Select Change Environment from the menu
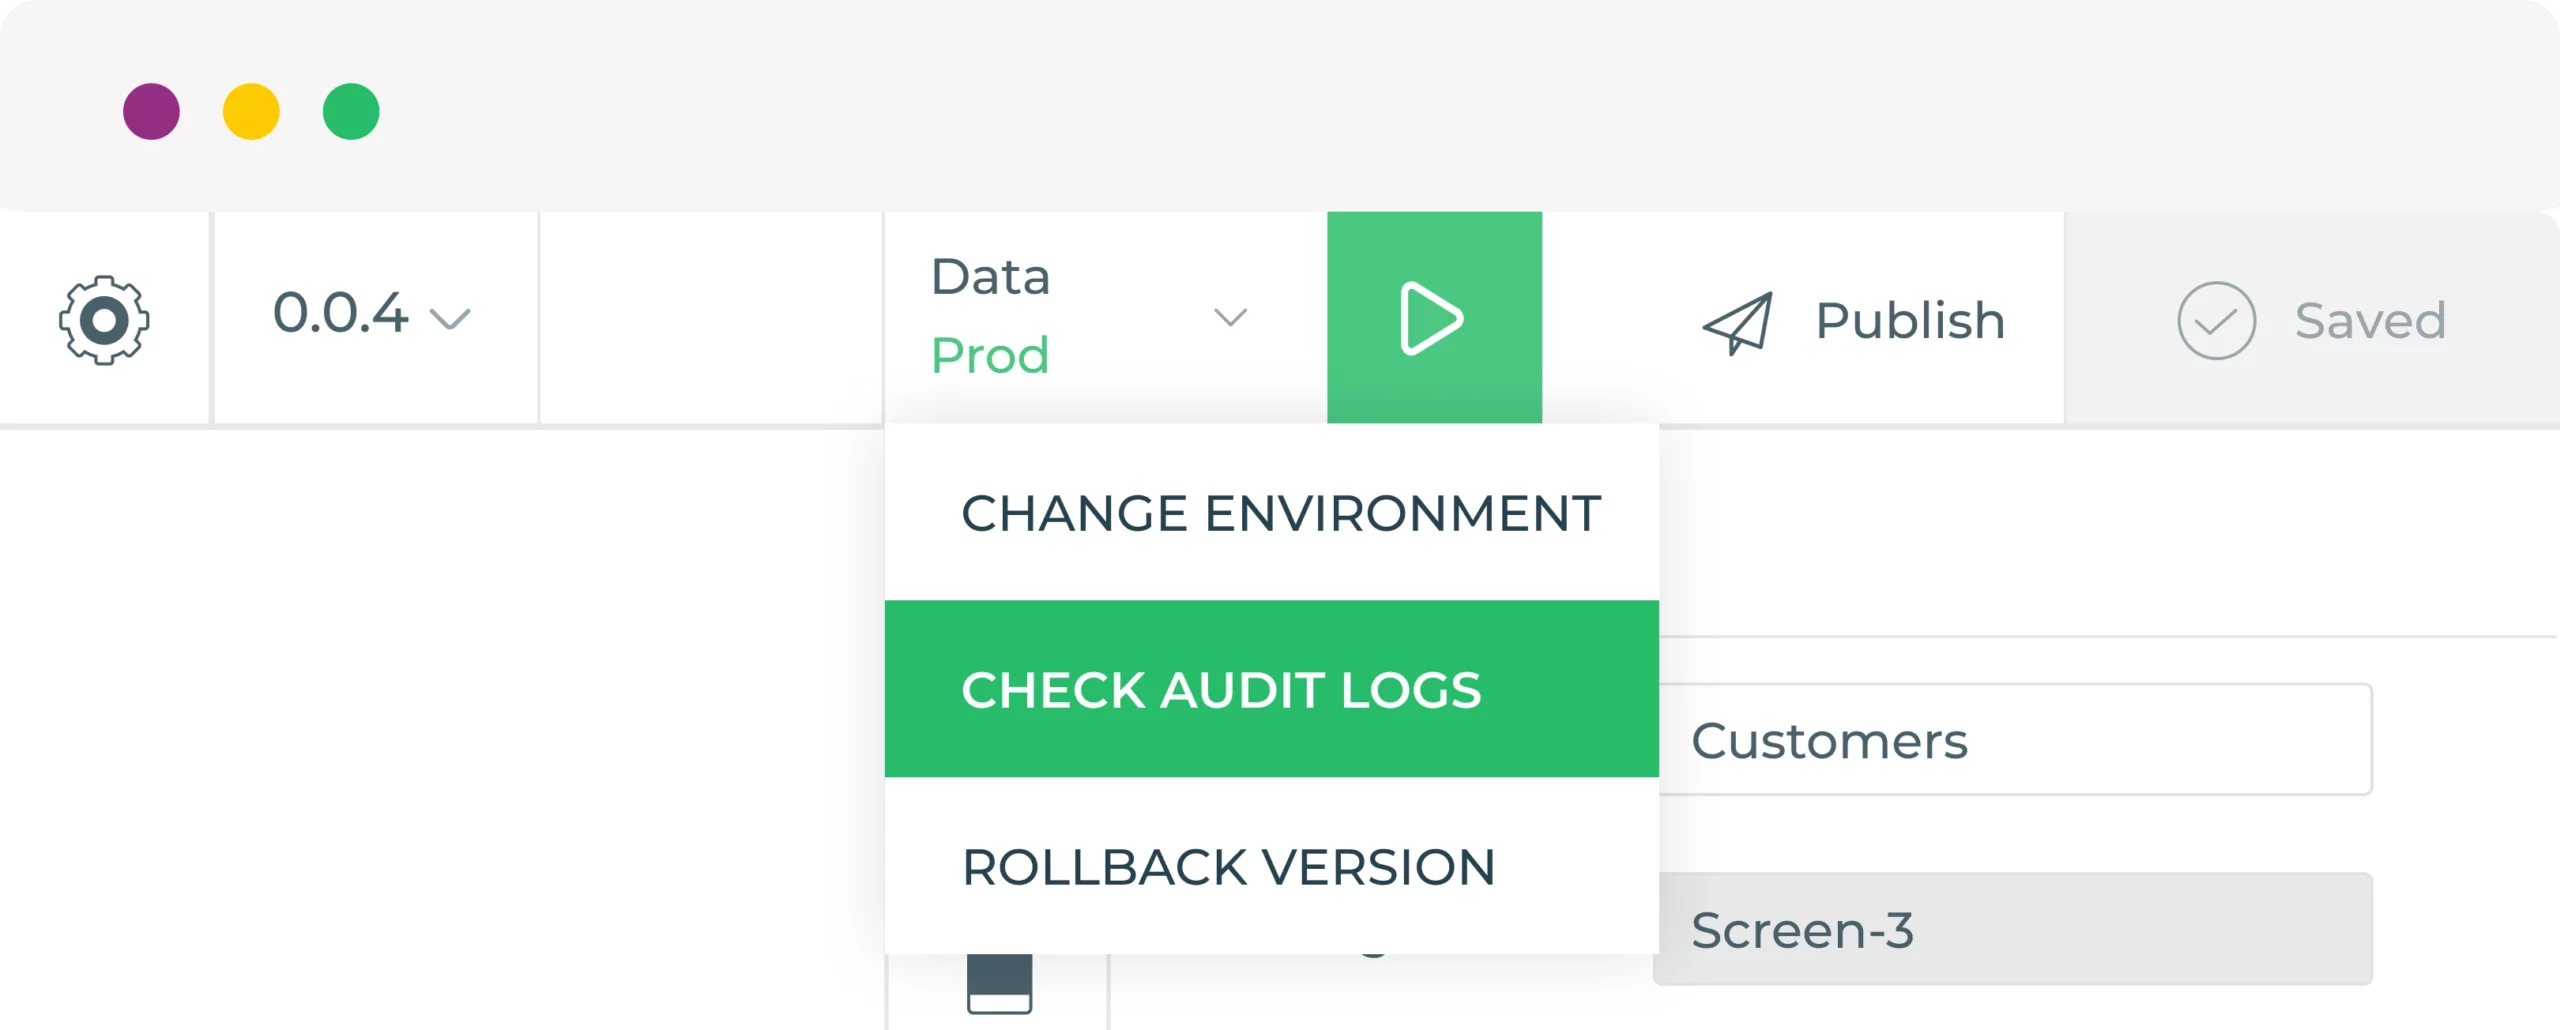The image size is (2560, 1030). pyautogui.click(x=1281, y=513)
